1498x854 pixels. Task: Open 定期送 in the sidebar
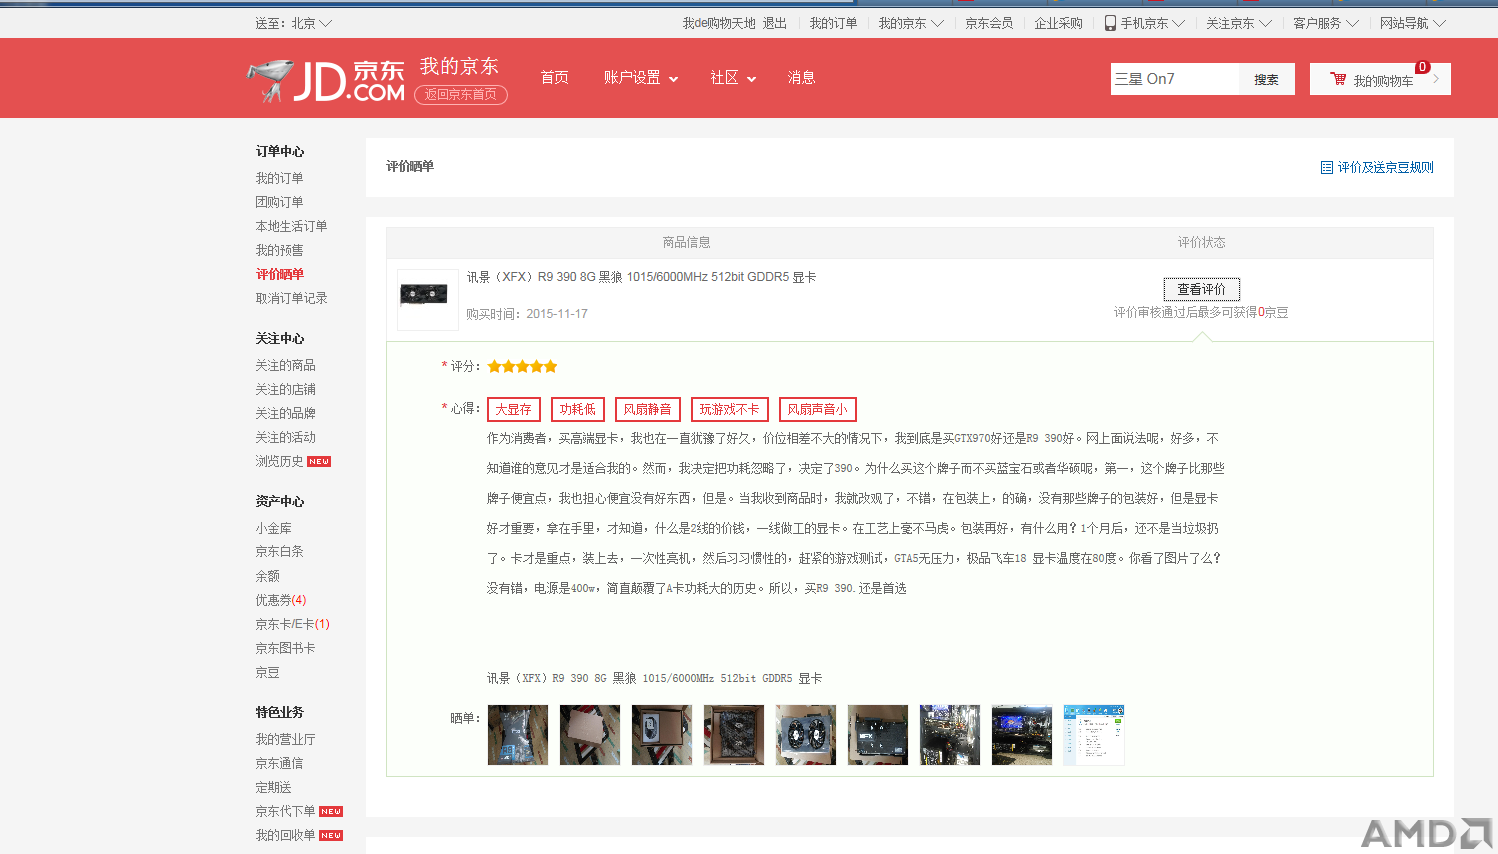click(273, 787)
